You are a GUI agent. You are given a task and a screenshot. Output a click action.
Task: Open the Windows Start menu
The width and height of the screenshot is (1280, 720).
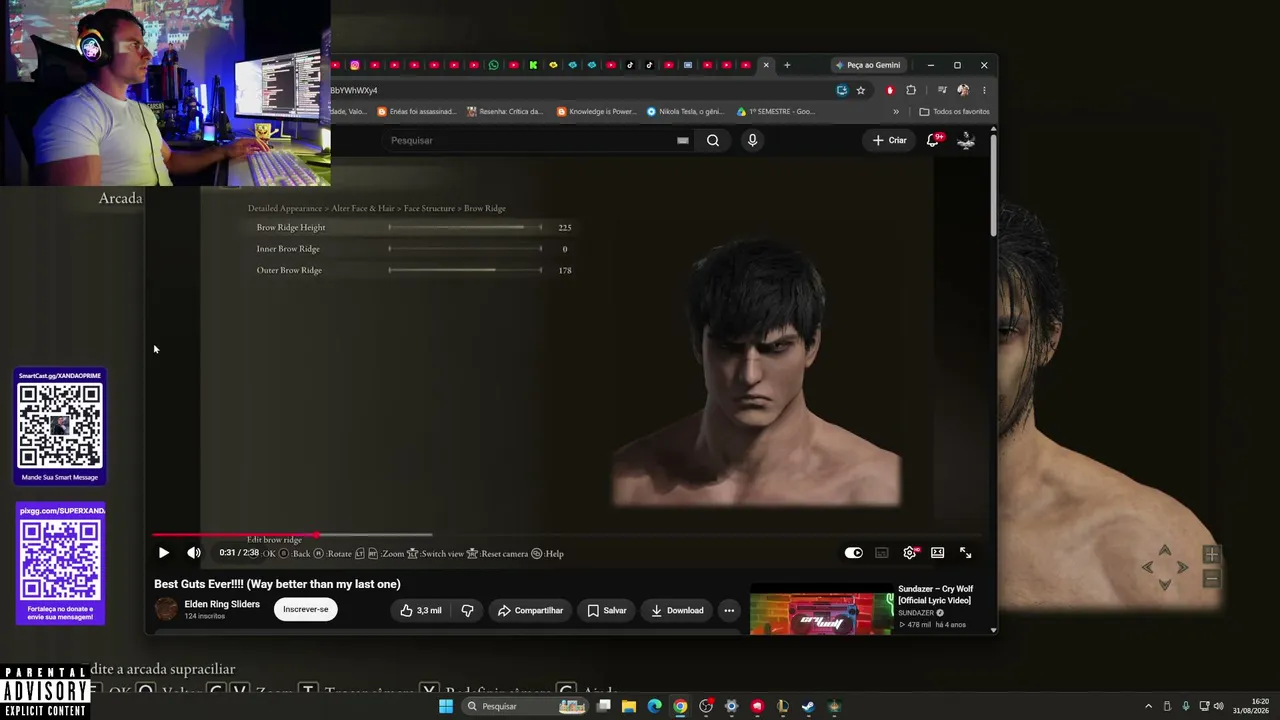point(446,706)
